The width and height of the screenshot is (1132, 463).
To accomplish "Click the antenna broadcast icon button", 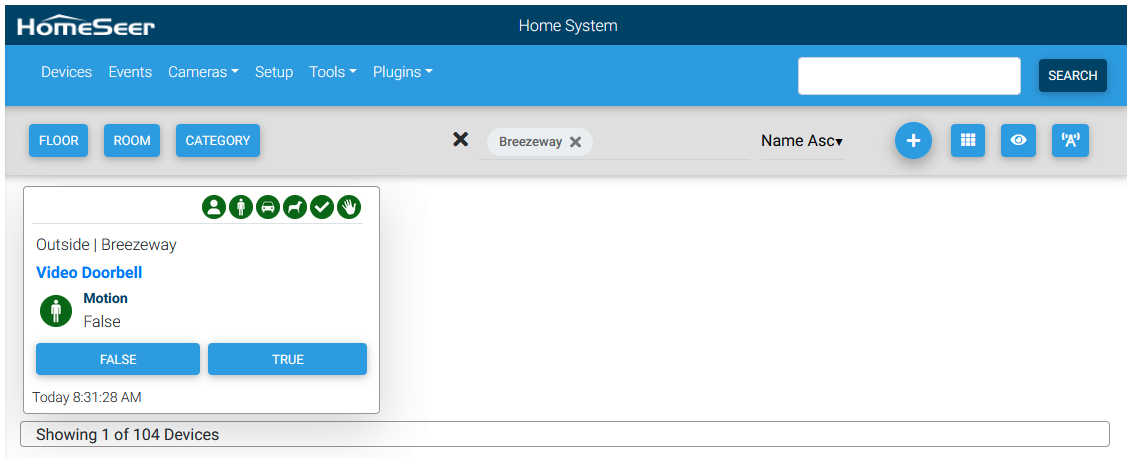I will tap(1069, 141).
